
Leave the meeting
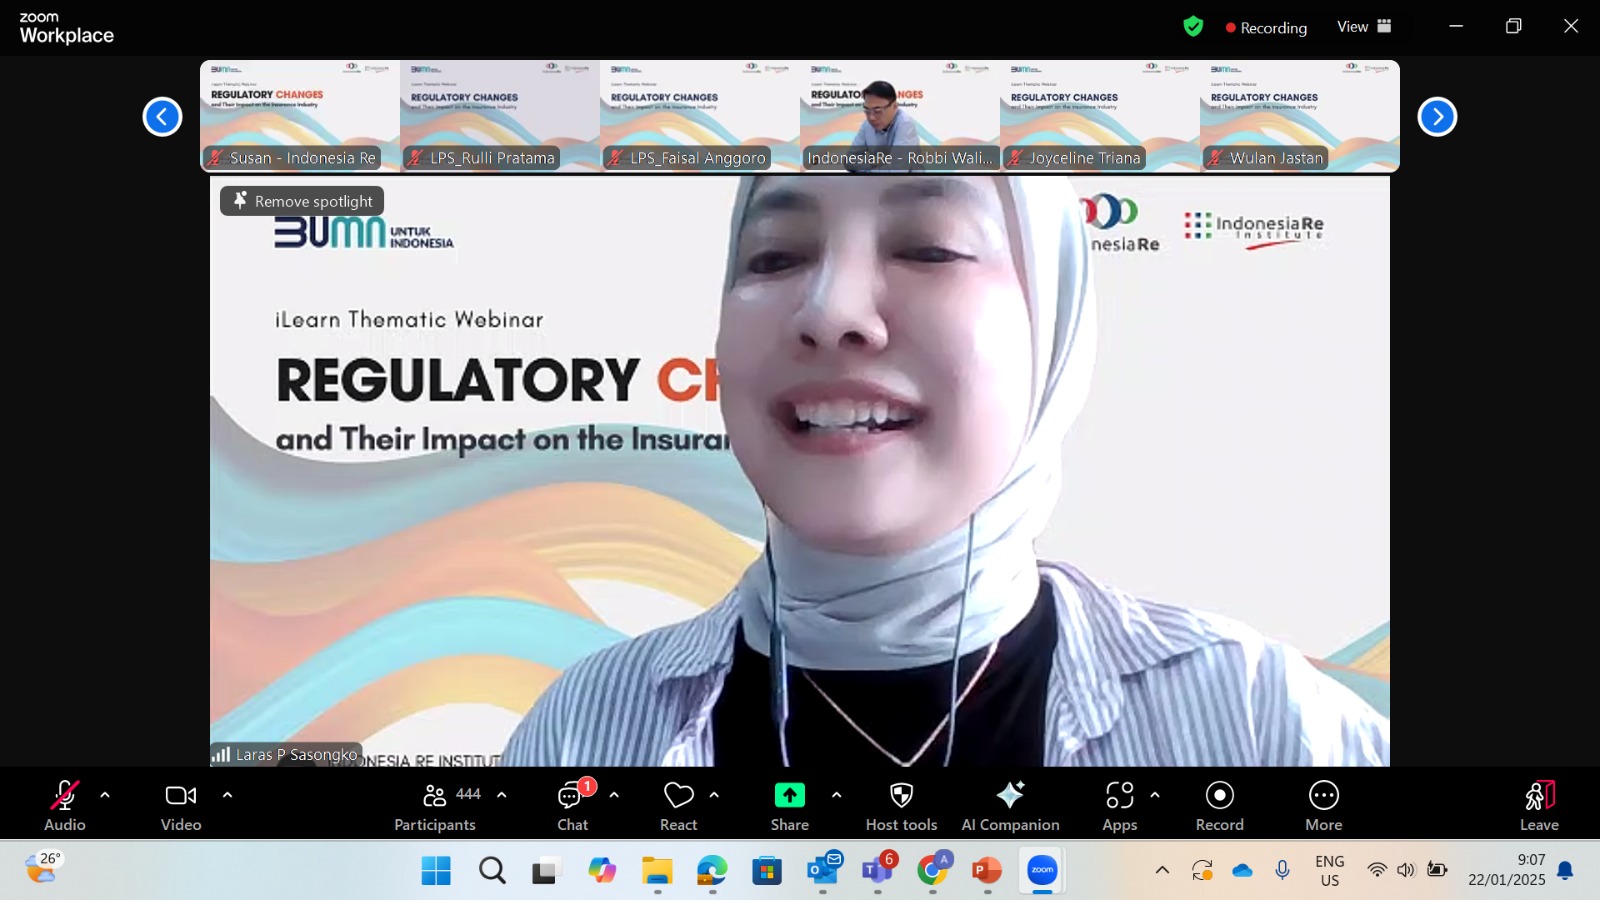(1540, 805)
